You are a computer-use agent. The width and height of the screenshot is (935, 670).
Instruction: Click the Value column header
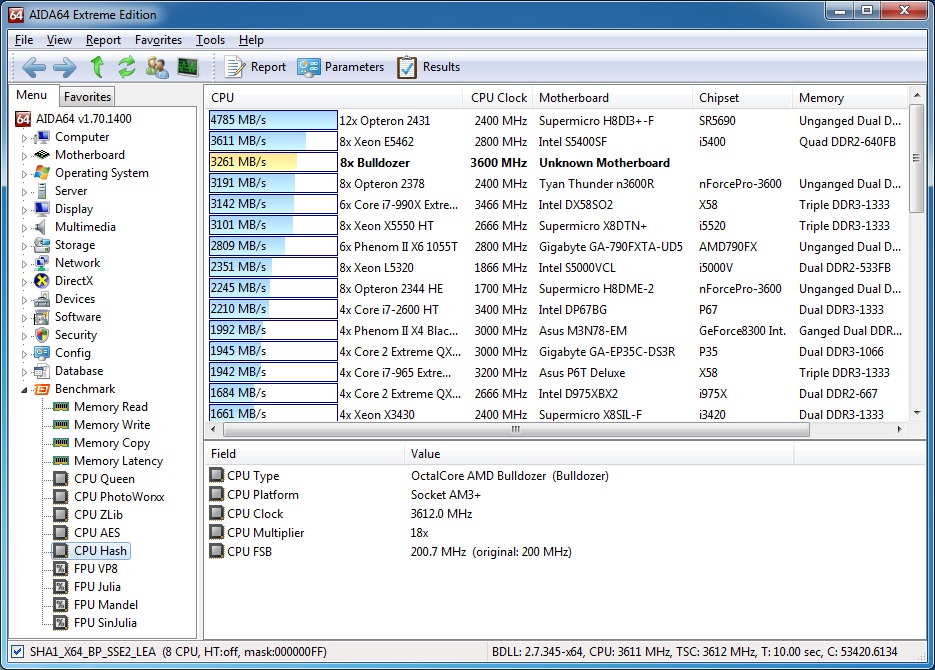599,454
